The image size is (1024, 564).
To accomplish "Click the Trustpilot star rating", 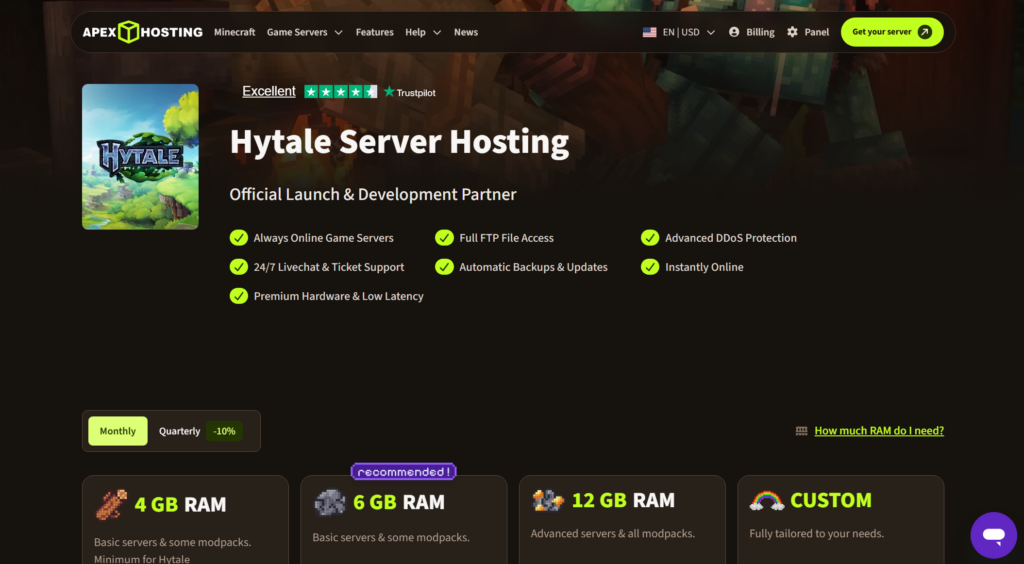I will (340, 92).
